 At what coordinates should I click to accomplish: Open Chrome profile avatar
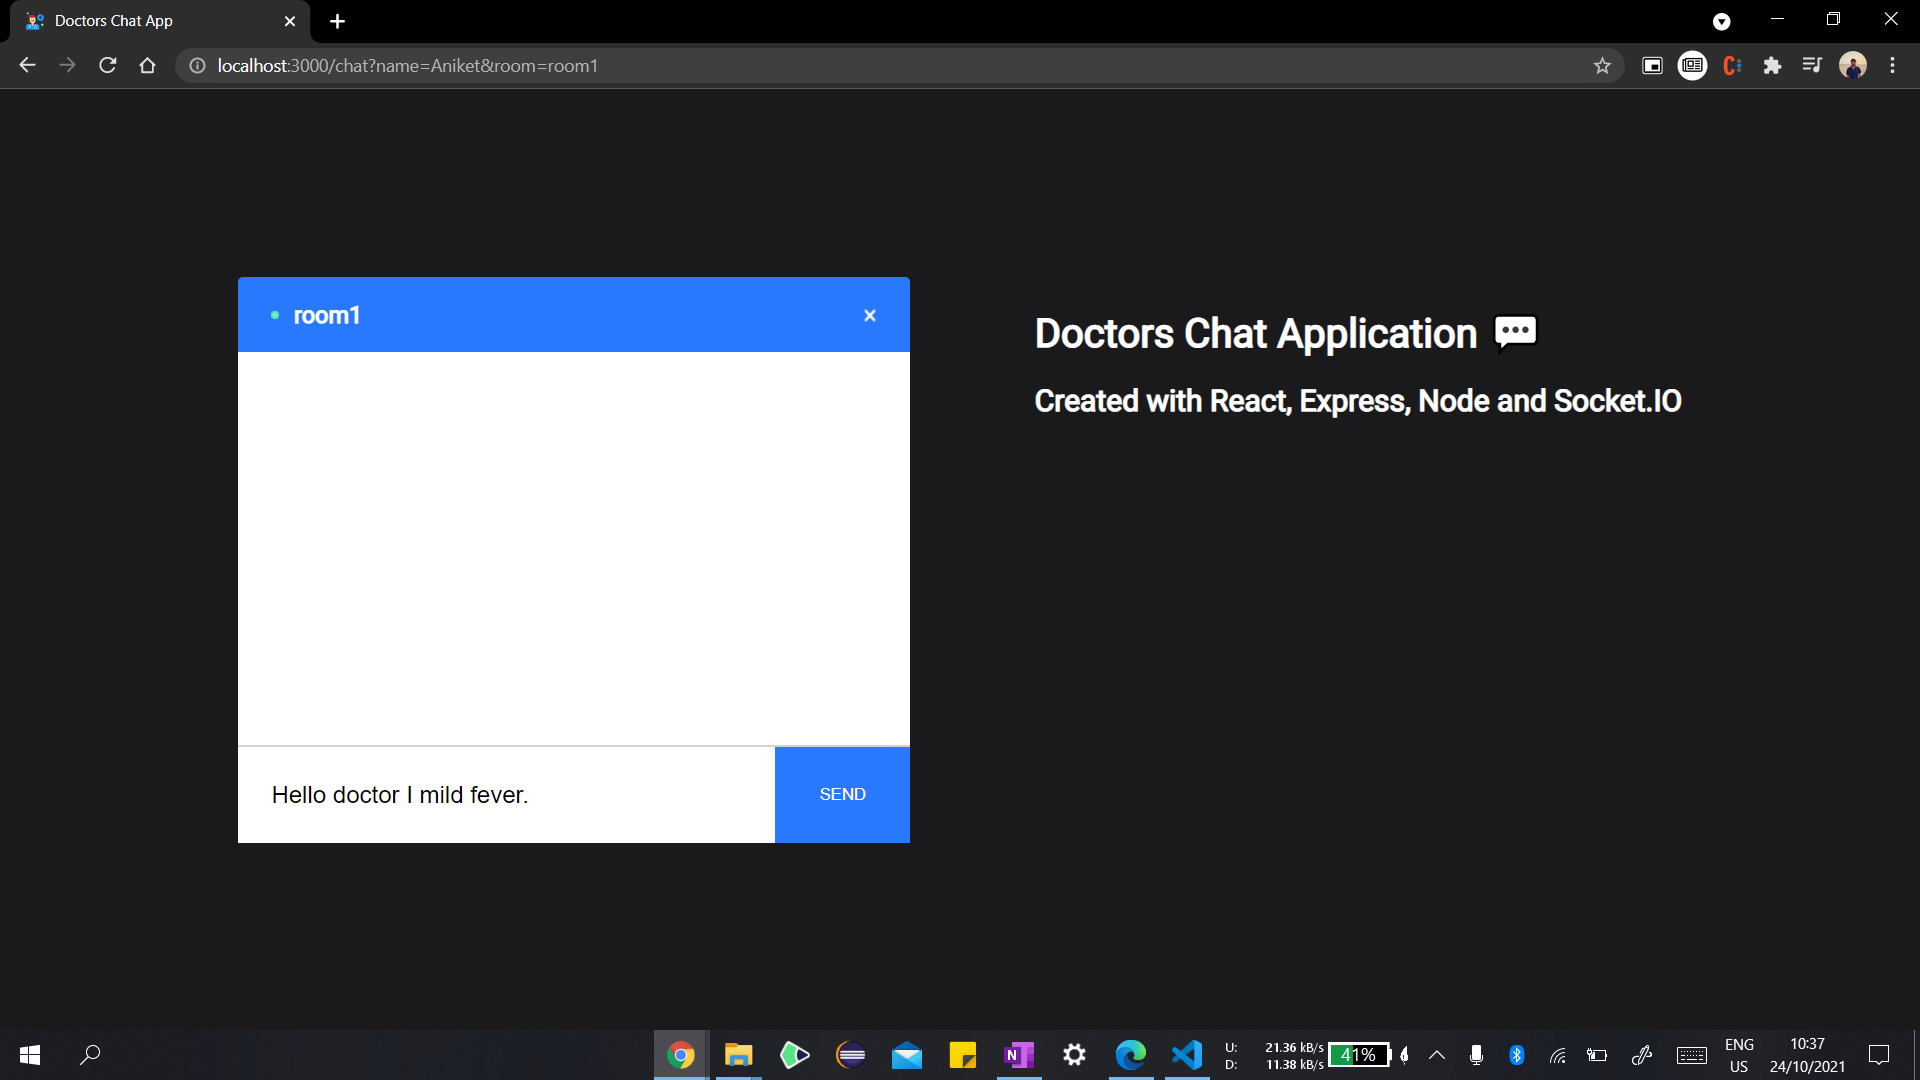(x=1852, y=66)
